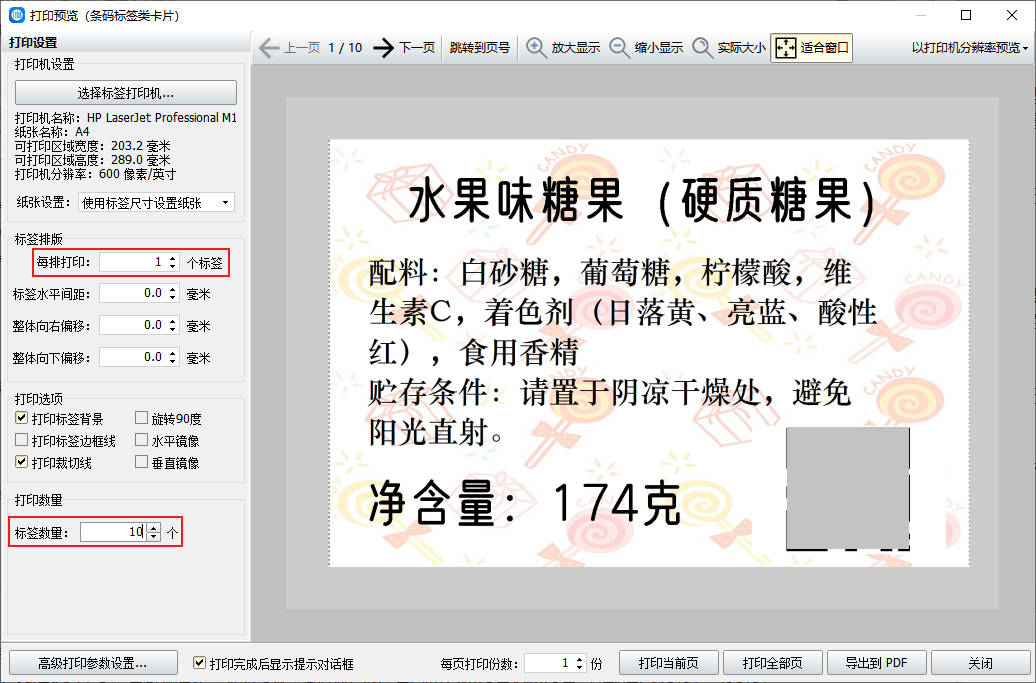Click 打印机名称 HP LaserJet text
1036x683 pixels.
[x=126, y=118]
